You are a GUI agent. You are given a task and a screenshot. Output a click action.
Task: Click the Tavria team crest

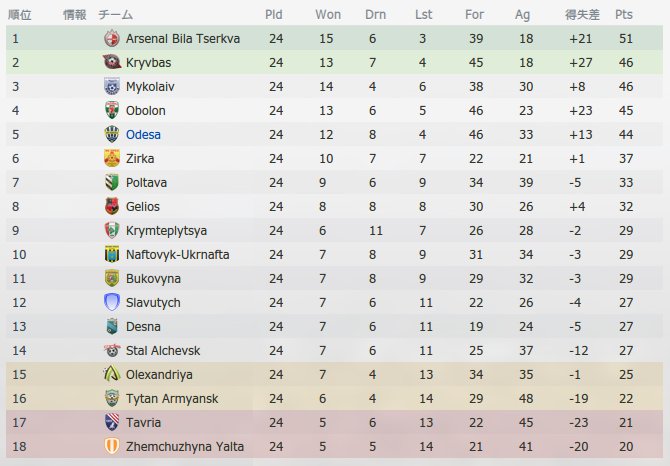pyautogui.click(x=112, y=422)
